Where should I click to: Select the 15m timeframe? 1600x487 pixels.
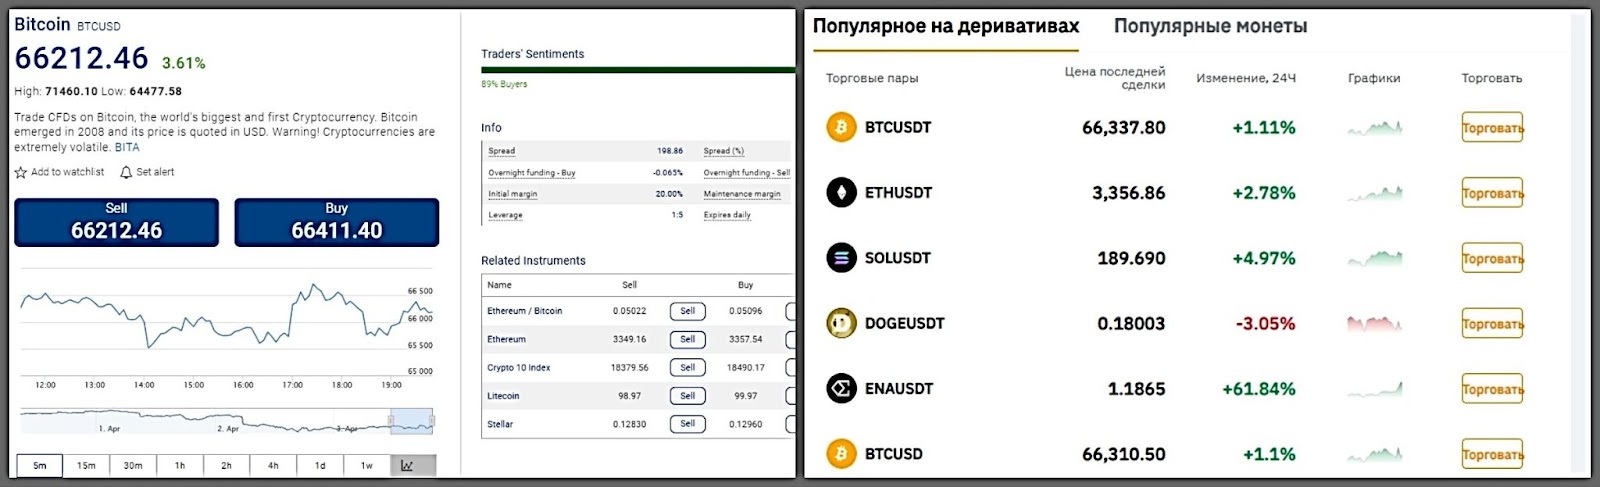[87, 466]
